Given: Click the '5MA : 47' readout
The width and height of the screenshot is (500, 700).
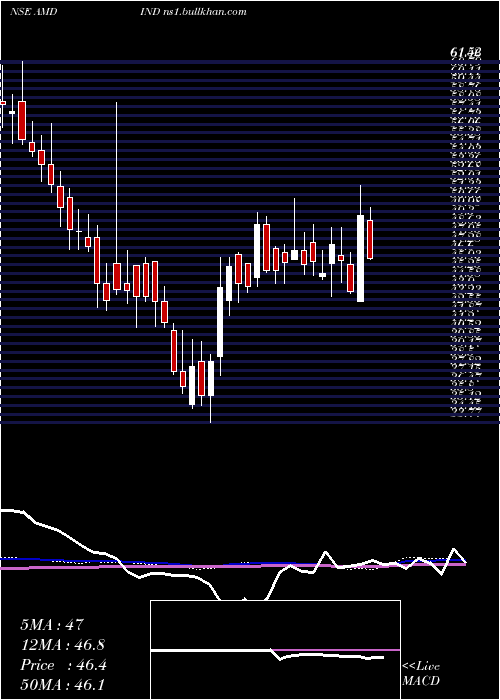Looking at the screenshot, I should 52,624.
